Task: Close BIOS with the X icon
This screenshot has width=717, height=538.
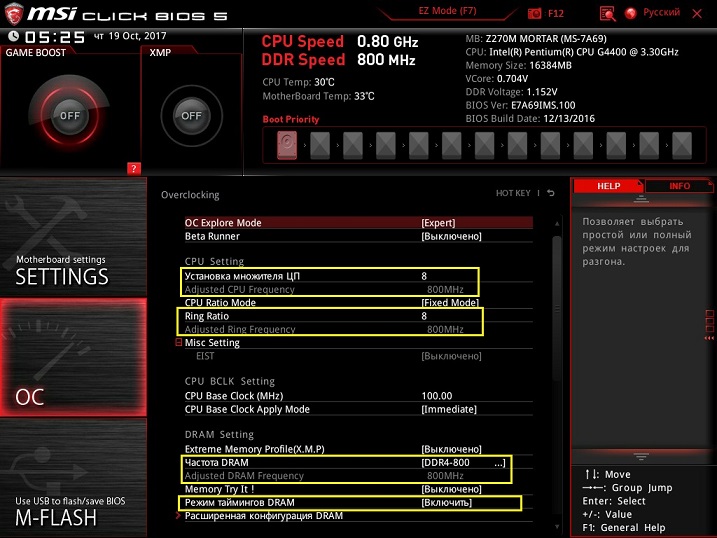Action: 697,13
